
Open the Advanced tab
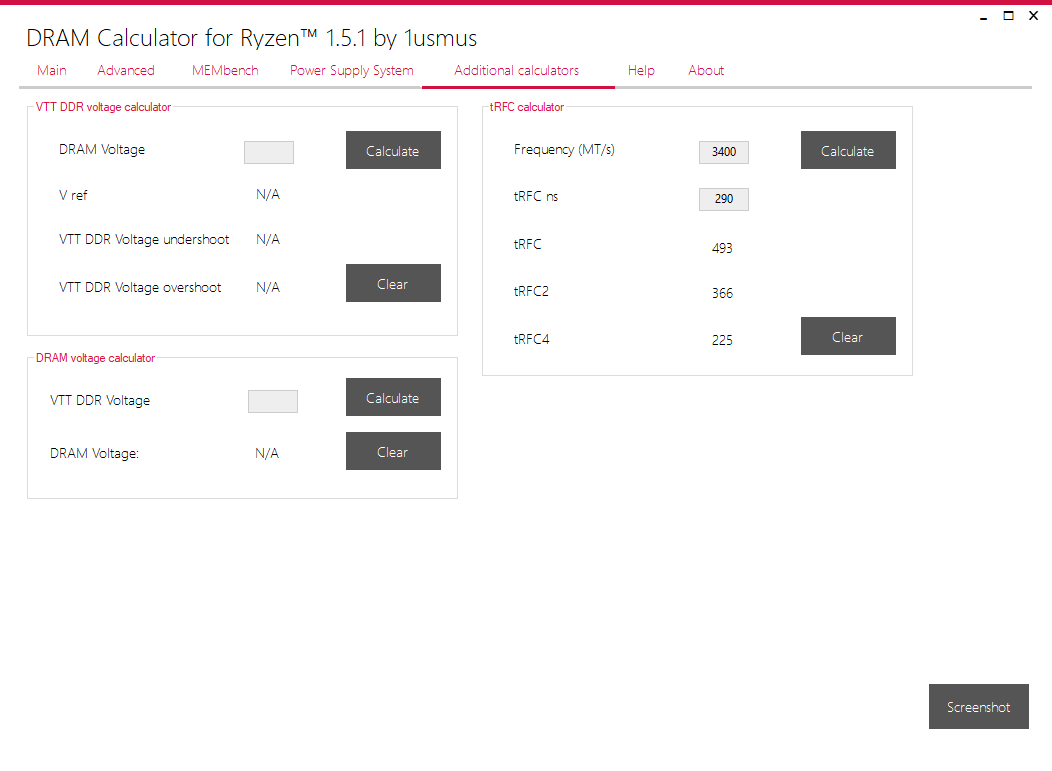pos(125,70)
